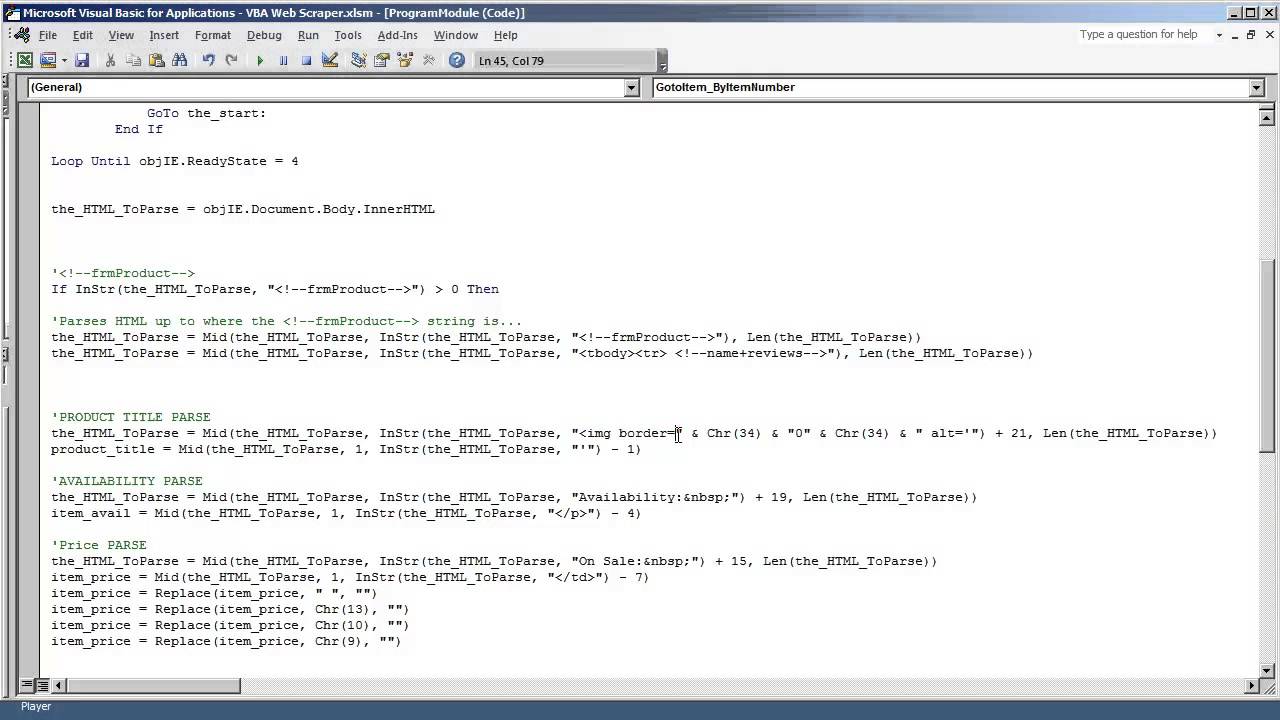Open the Insert object dropdown arrow
This screenshot has width=1280, height=720.
click(x=64, y=60)
